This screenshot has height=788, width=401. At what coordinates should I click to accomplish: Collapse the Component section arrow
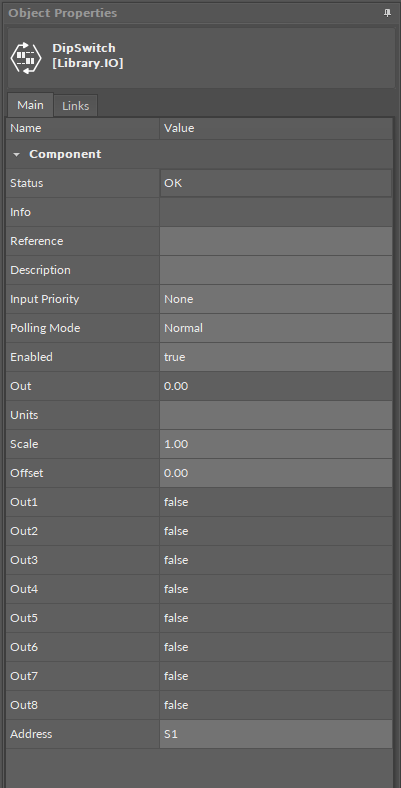(17, 155)
